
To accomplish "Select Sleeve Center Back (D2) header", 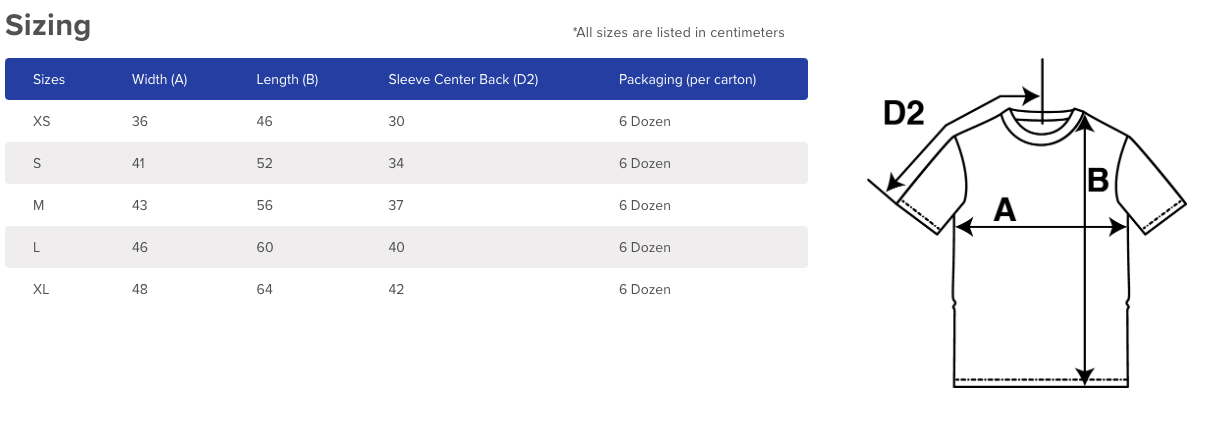I will [463, 79].
